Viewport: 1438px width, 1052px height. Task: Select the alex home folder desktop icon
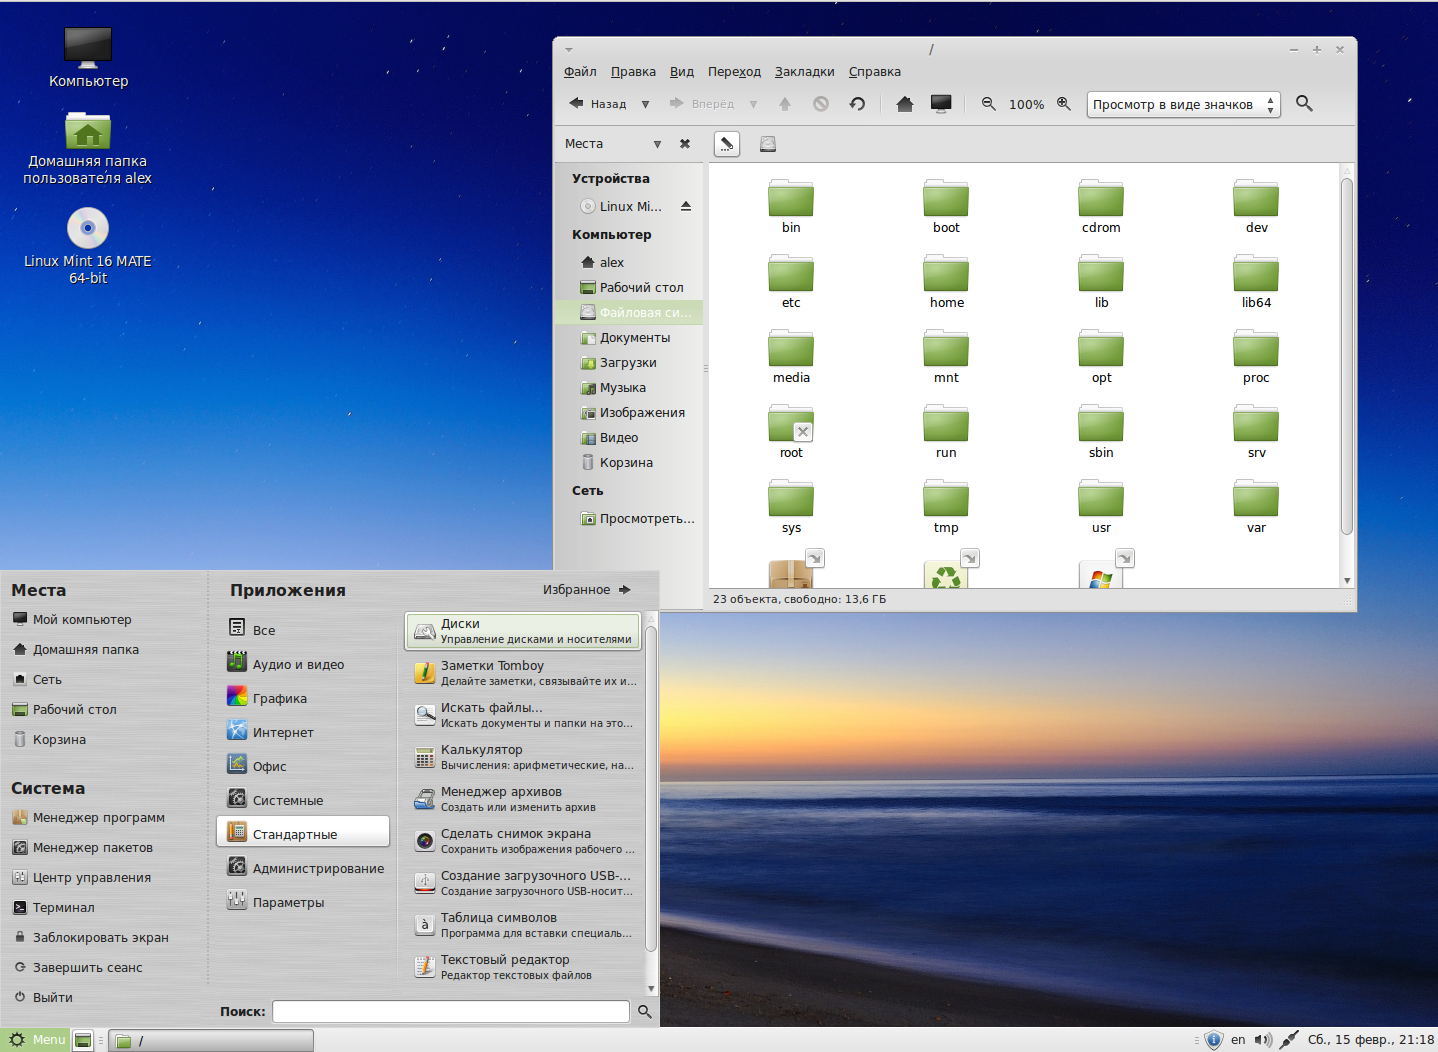click(88, 147)
